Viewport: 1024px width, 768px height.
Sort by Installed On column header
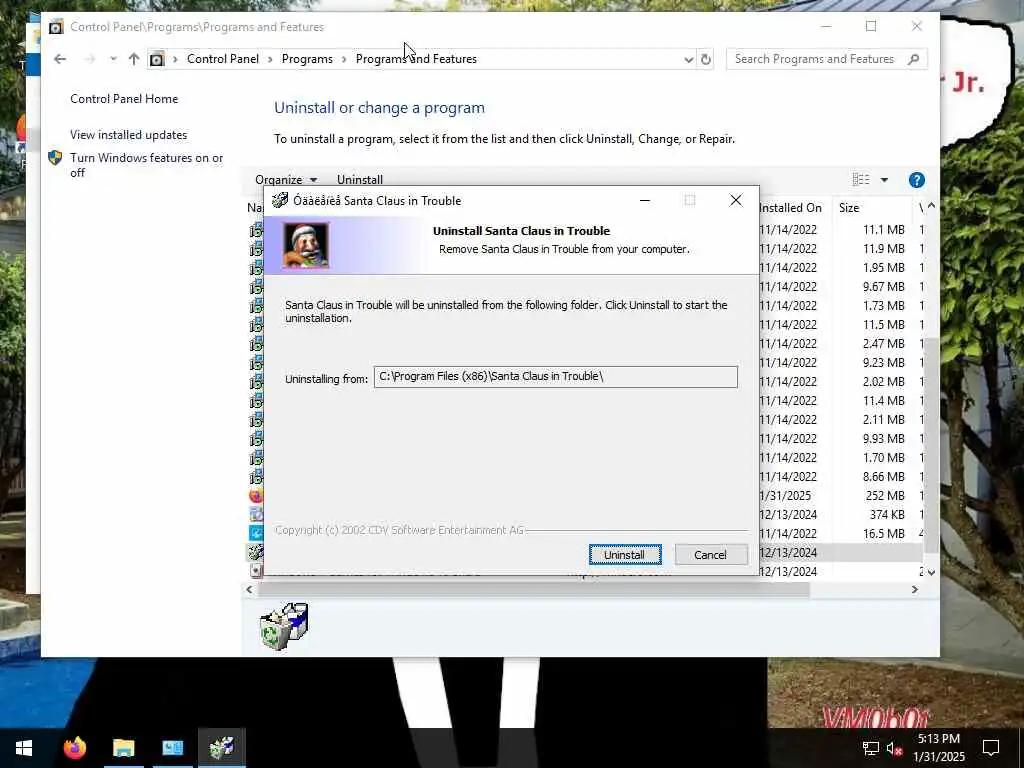click(790, 208)
